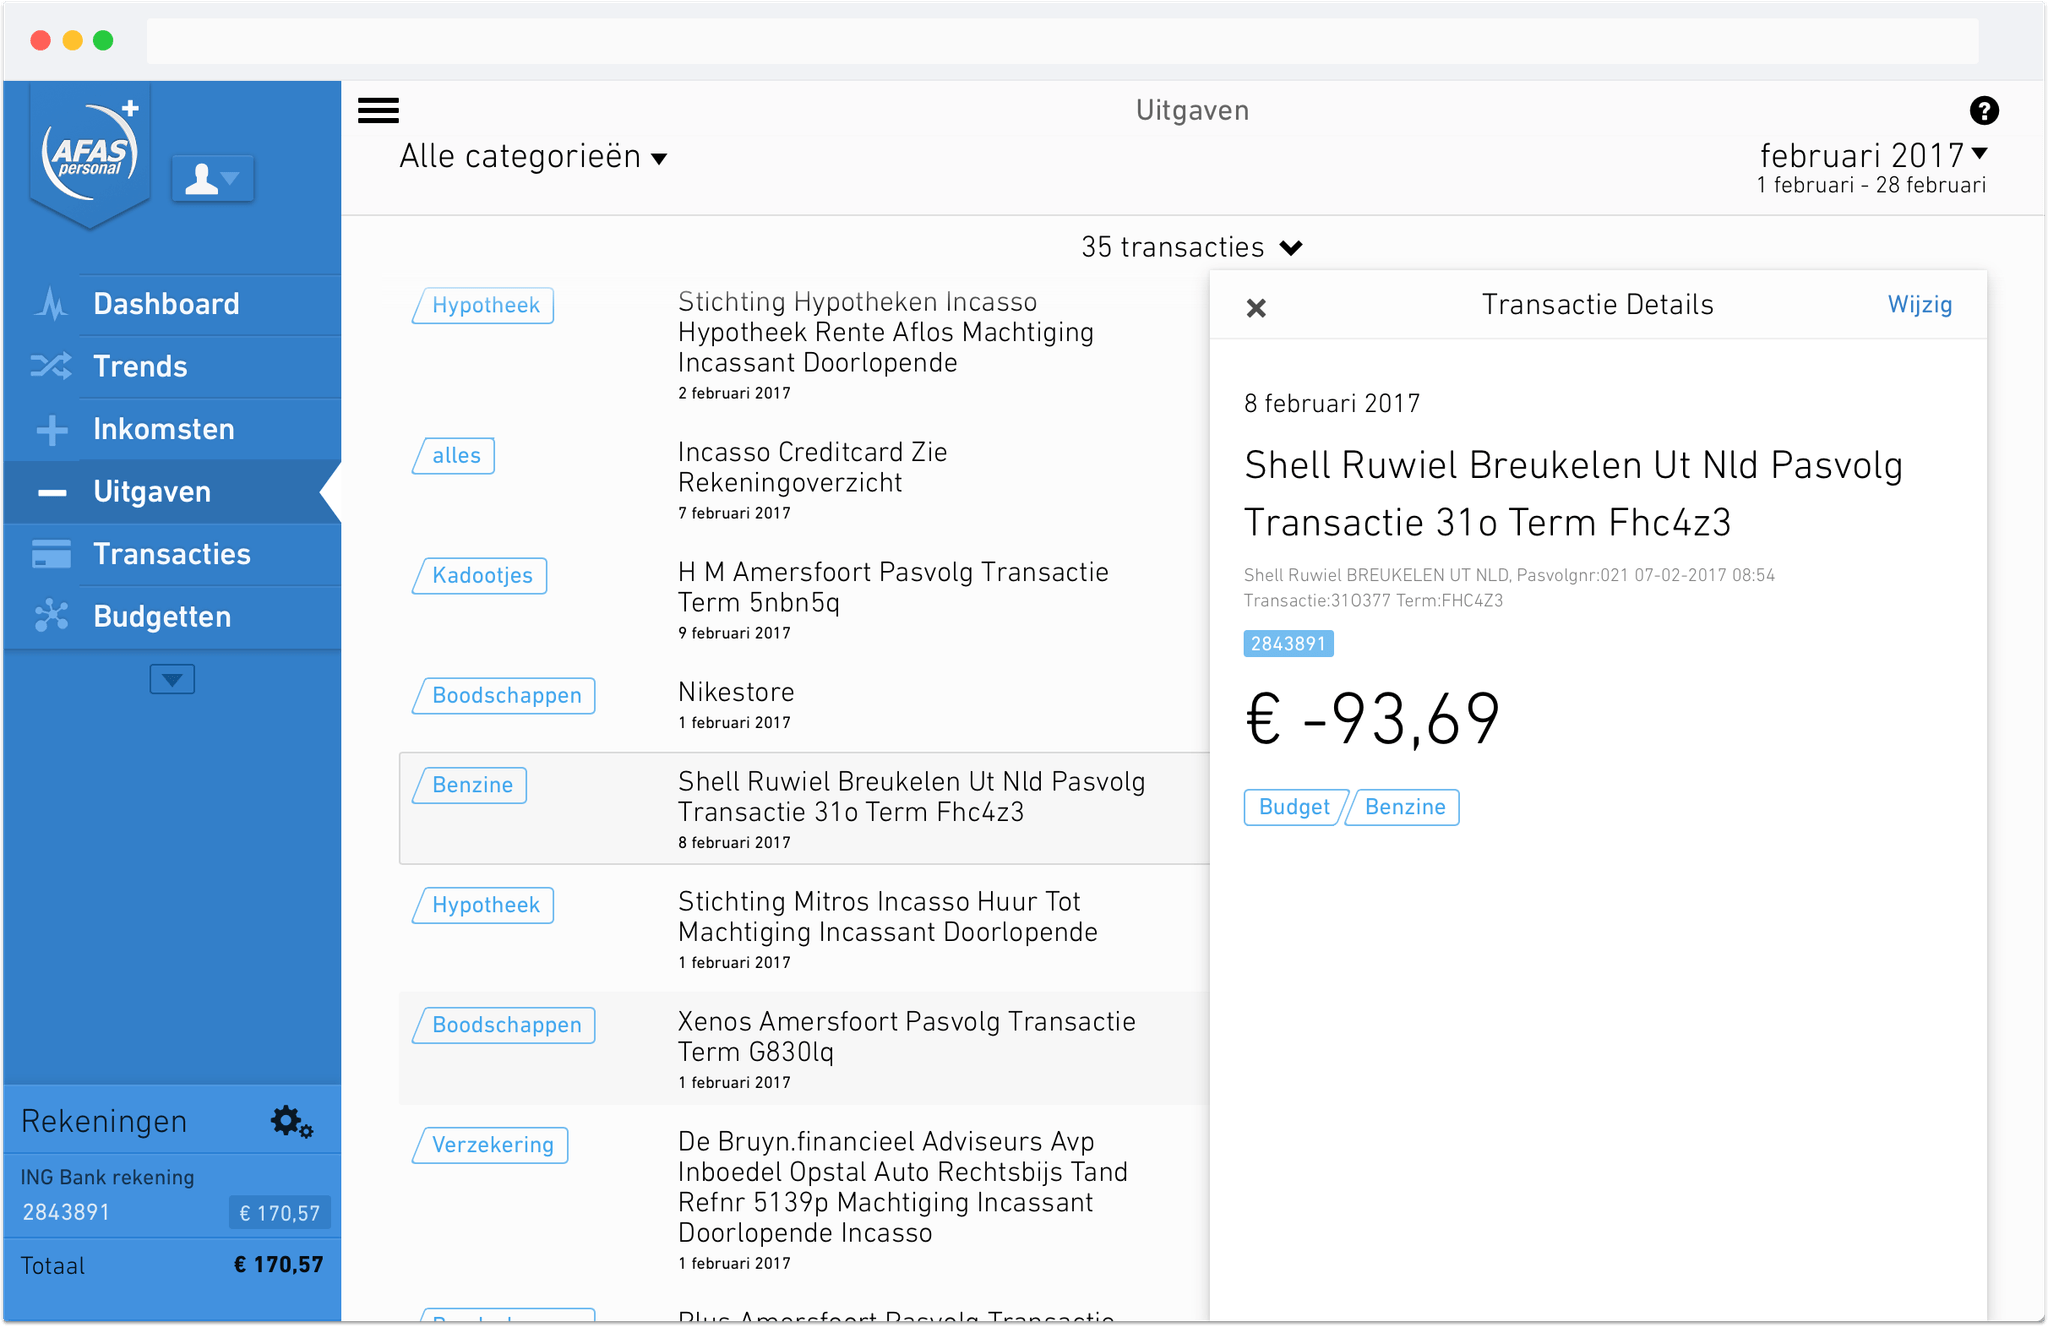Click the Uitgaven minus icon
Image resolution: width=2048 pixels, height=1326 pixels.
pos(50,492)
